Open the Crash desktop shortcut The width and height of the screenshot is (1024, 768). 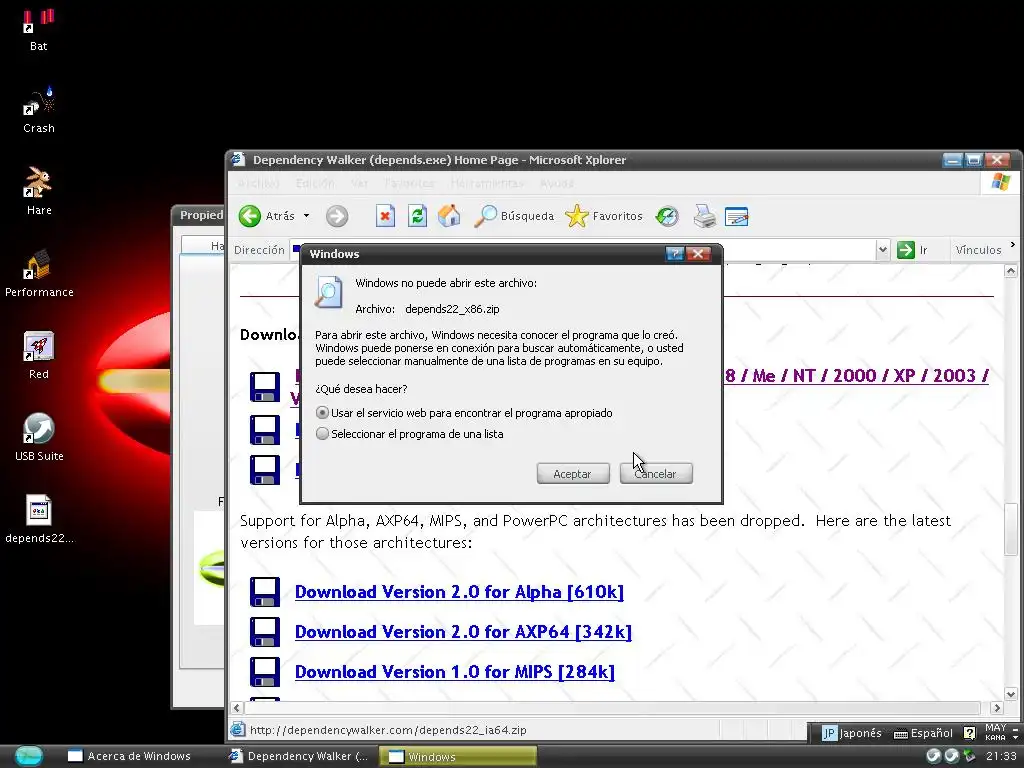click(x=39, y=110)
